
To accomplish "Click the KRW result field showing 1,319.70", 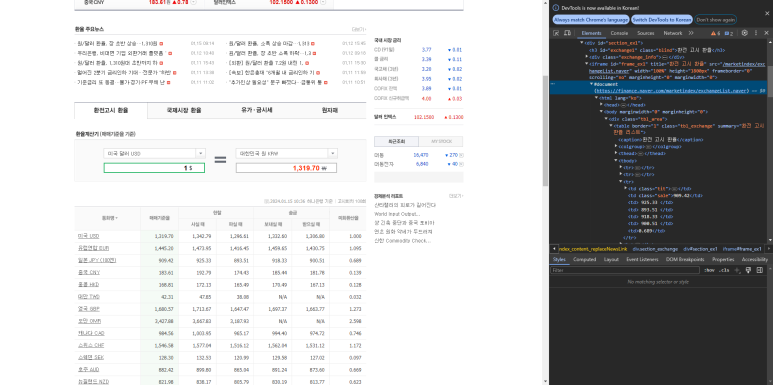I will click(x=286, y=168).
